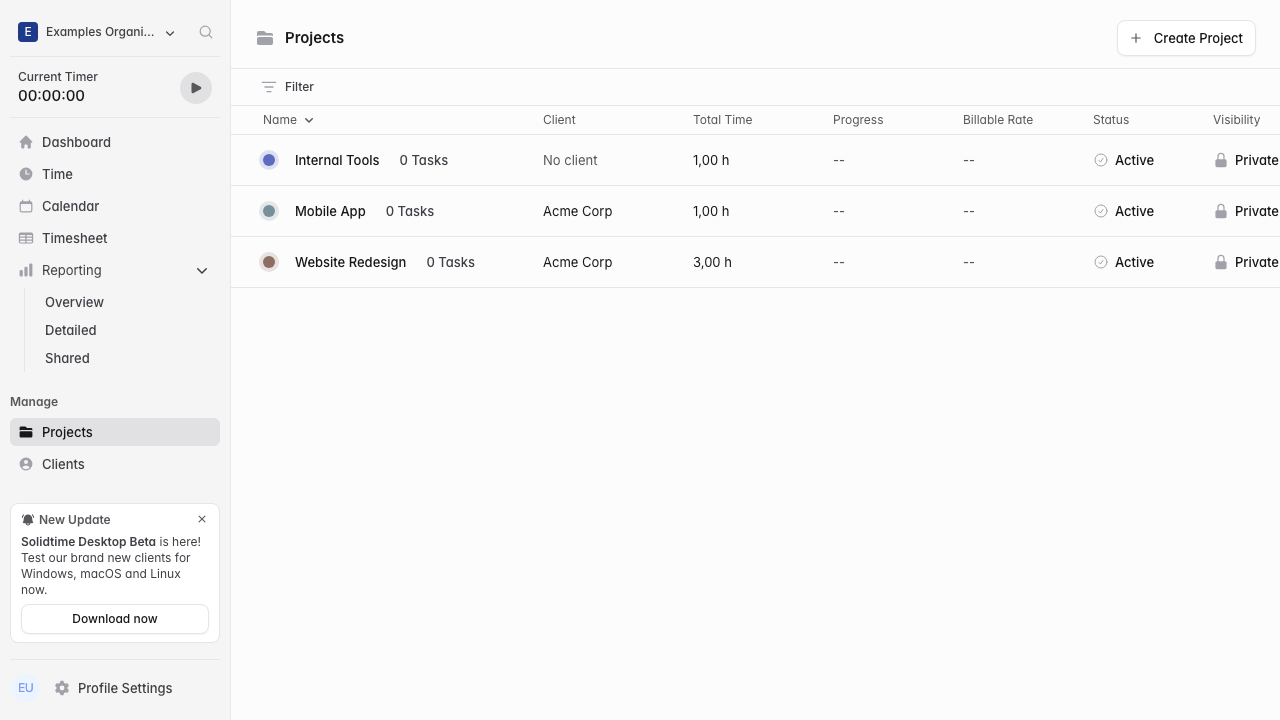Click the Timesheet table icon

pyautogui.click(x=26, y=238)
